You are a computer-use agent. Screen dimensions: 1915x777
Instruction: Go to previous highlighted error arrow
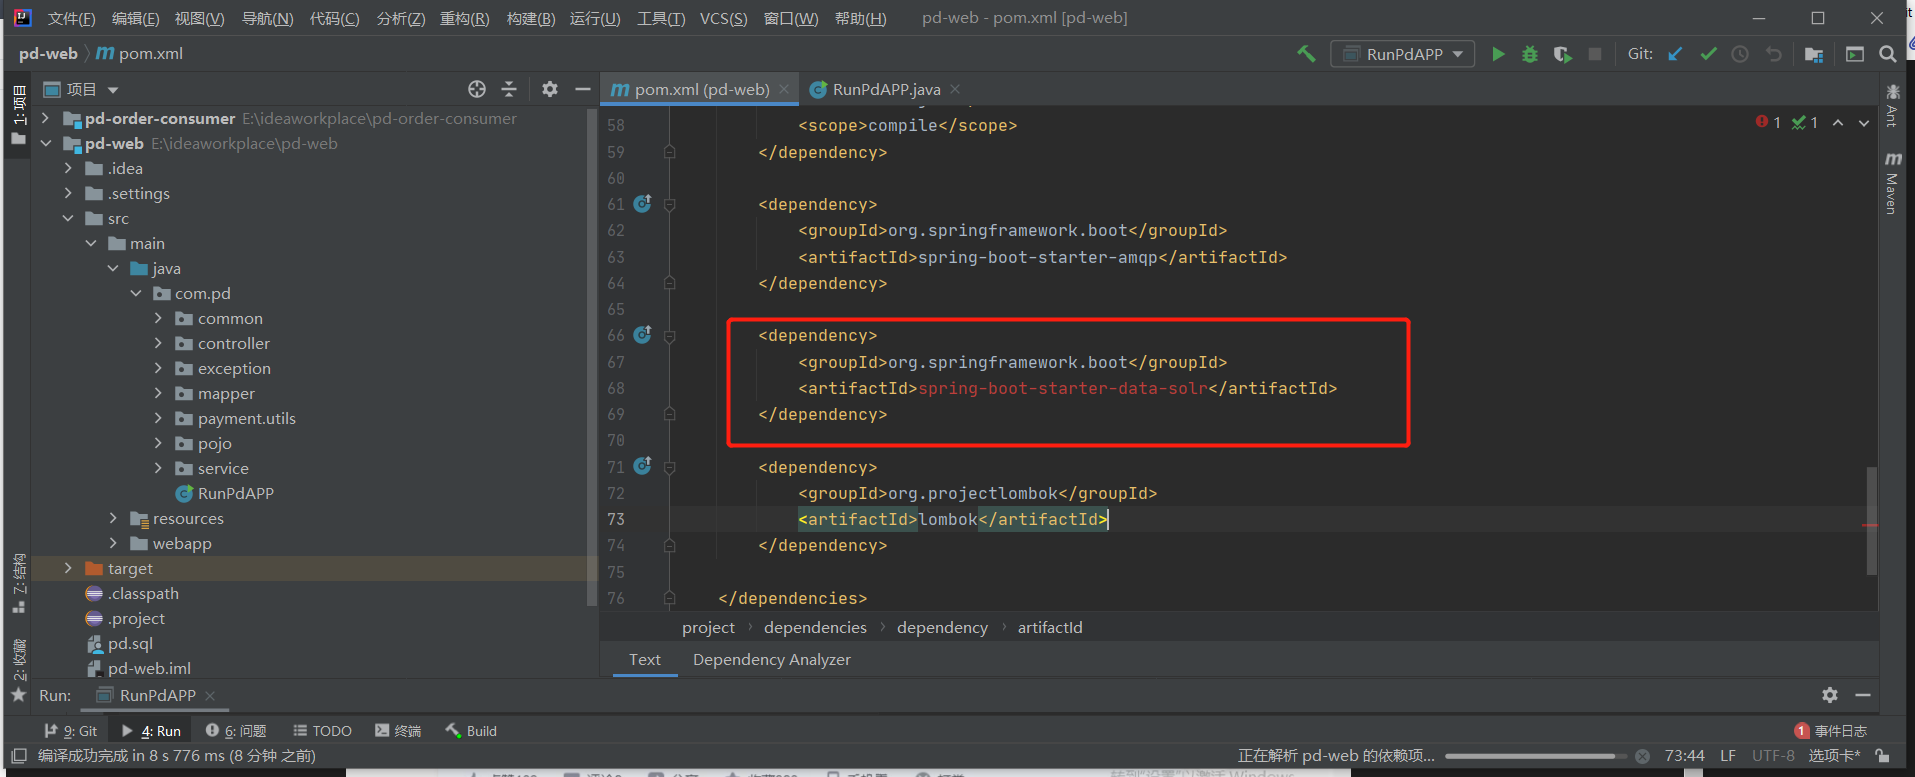pyautogui.click(x=1838, y=123)
